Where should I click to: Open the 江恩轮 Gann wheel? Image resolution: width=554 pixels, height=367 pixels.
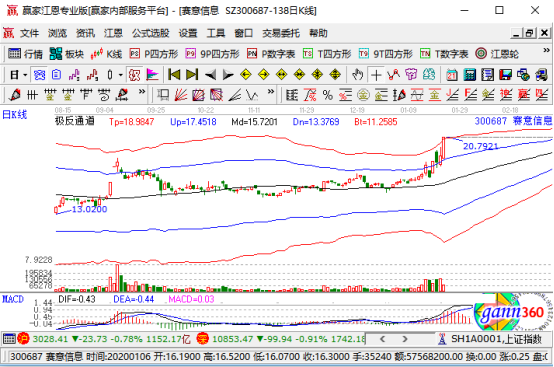pyautogui.click(x=497, y=54)
